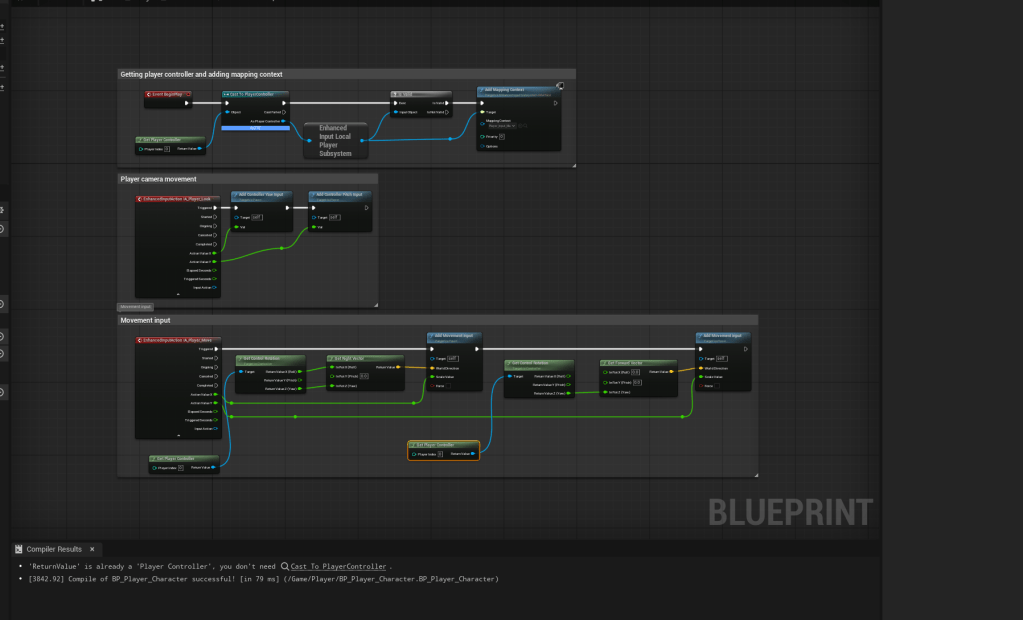The width and height of the screenshot is (1023, 620).
Task: Expand the IA_Player_Look node's hidden pins
Action: [x=178, y=295]
